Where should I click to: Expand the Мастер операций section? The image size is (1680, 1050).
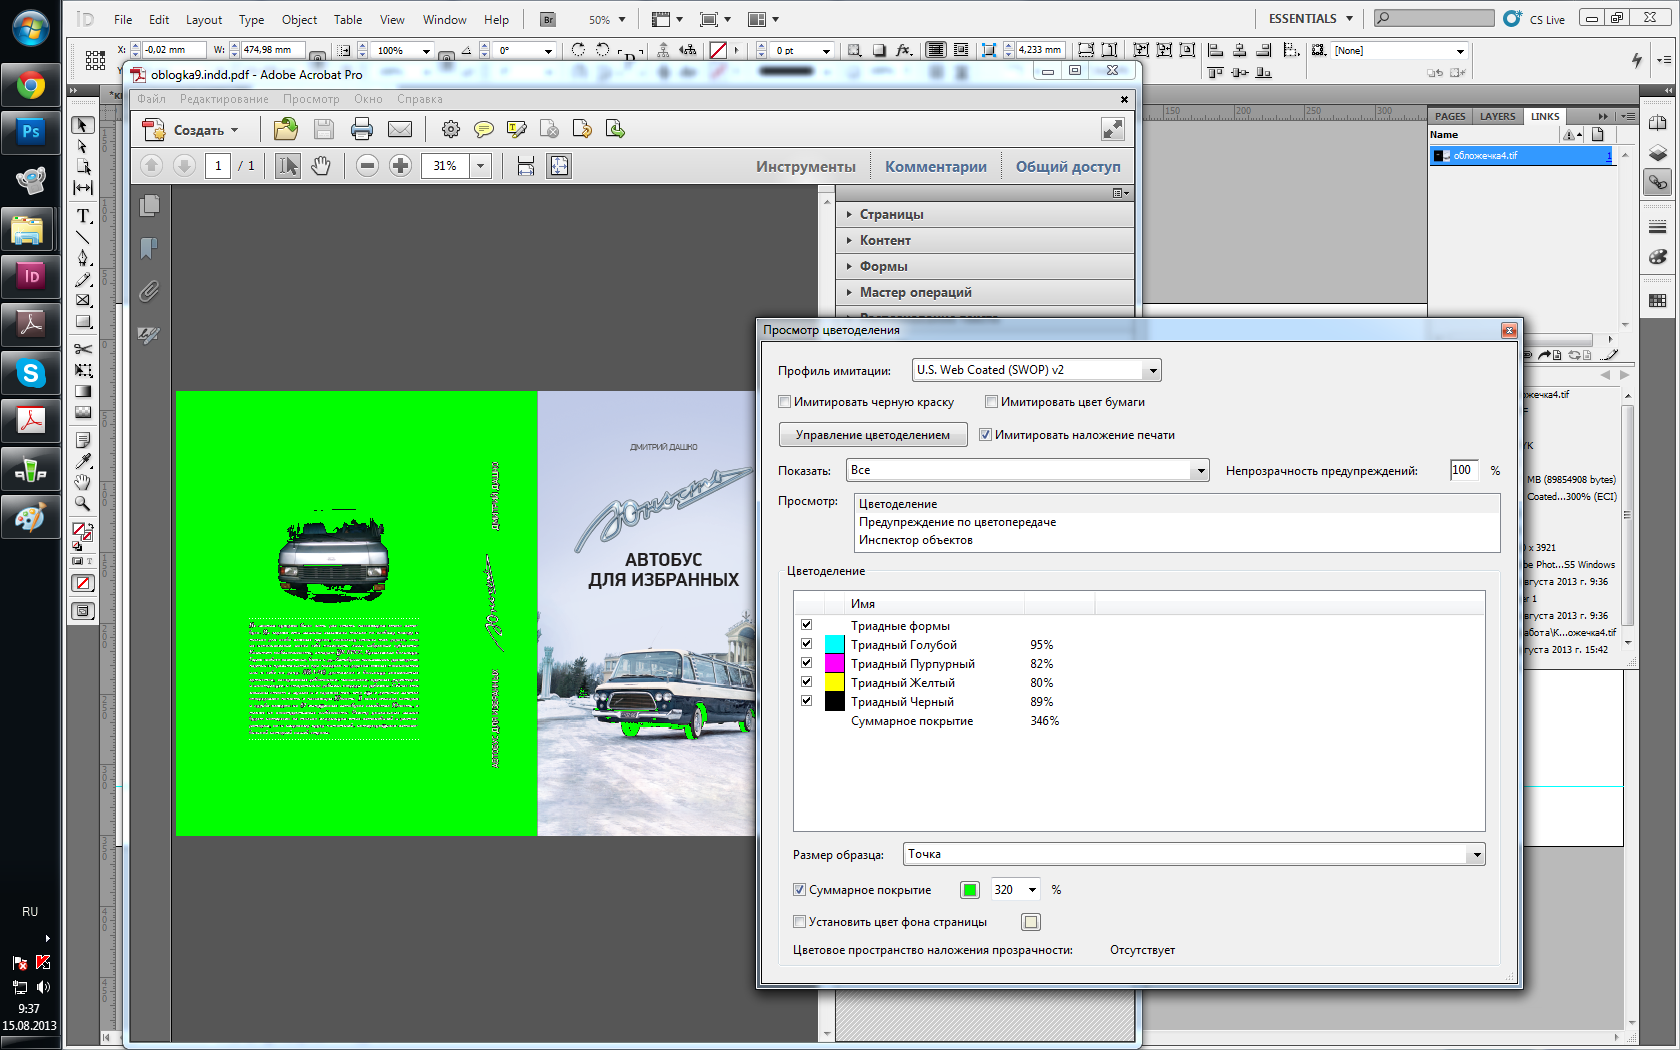(985, 292)
